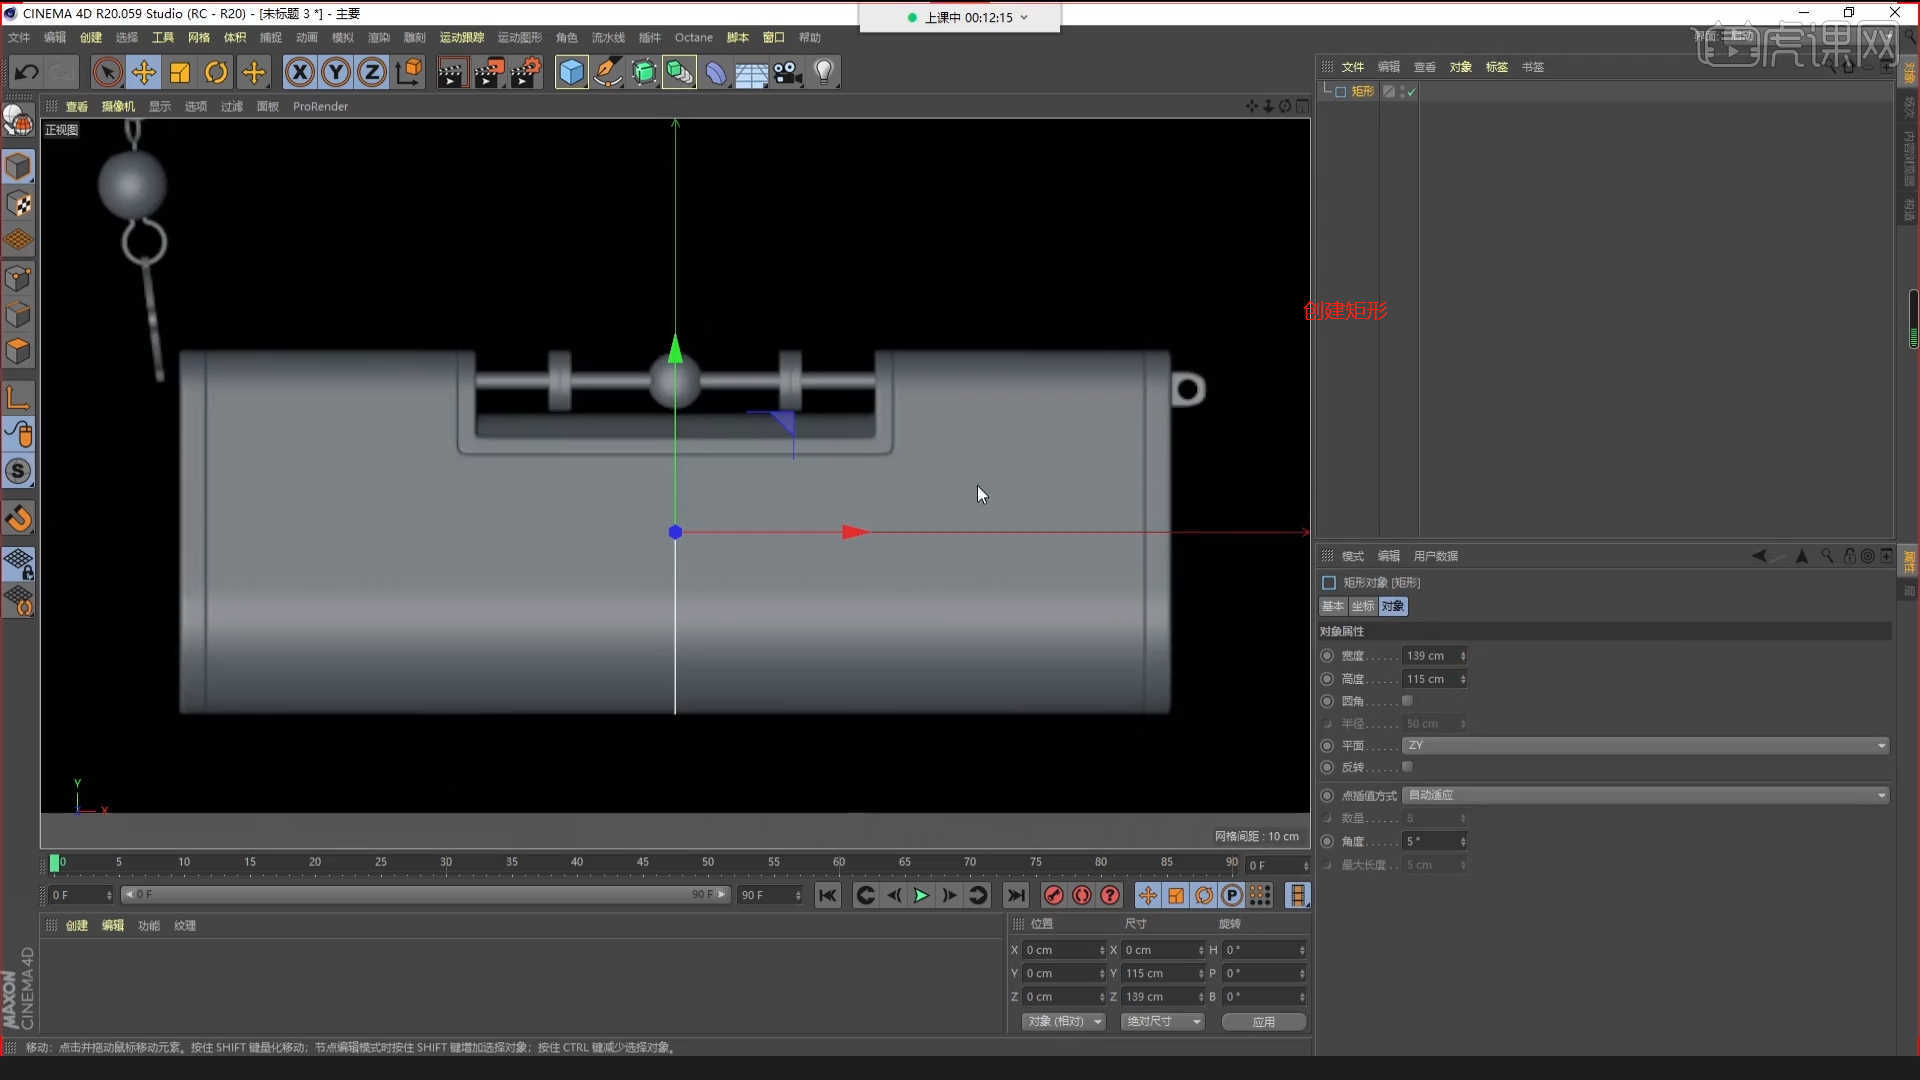Open Object Manager 对象 menu
The image size is (1920, 1080).
pos(1461,67)
